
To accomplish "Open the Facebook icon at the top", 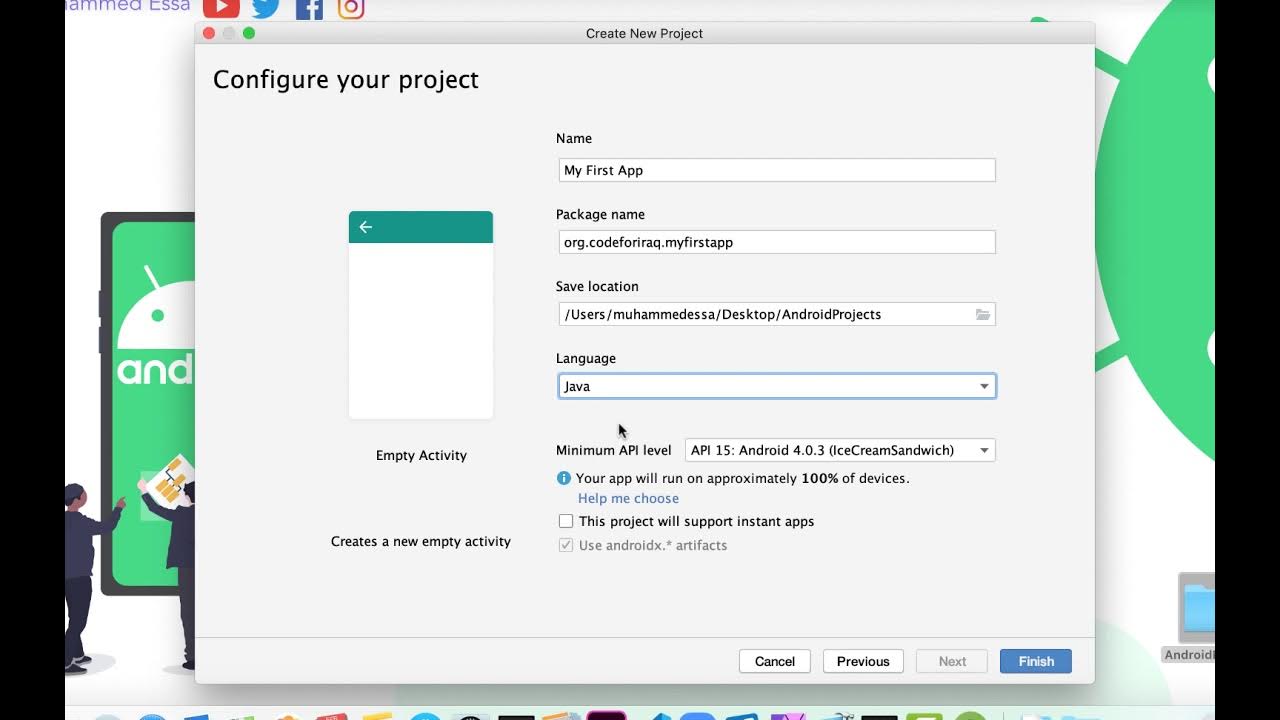I will click(309, 9).
